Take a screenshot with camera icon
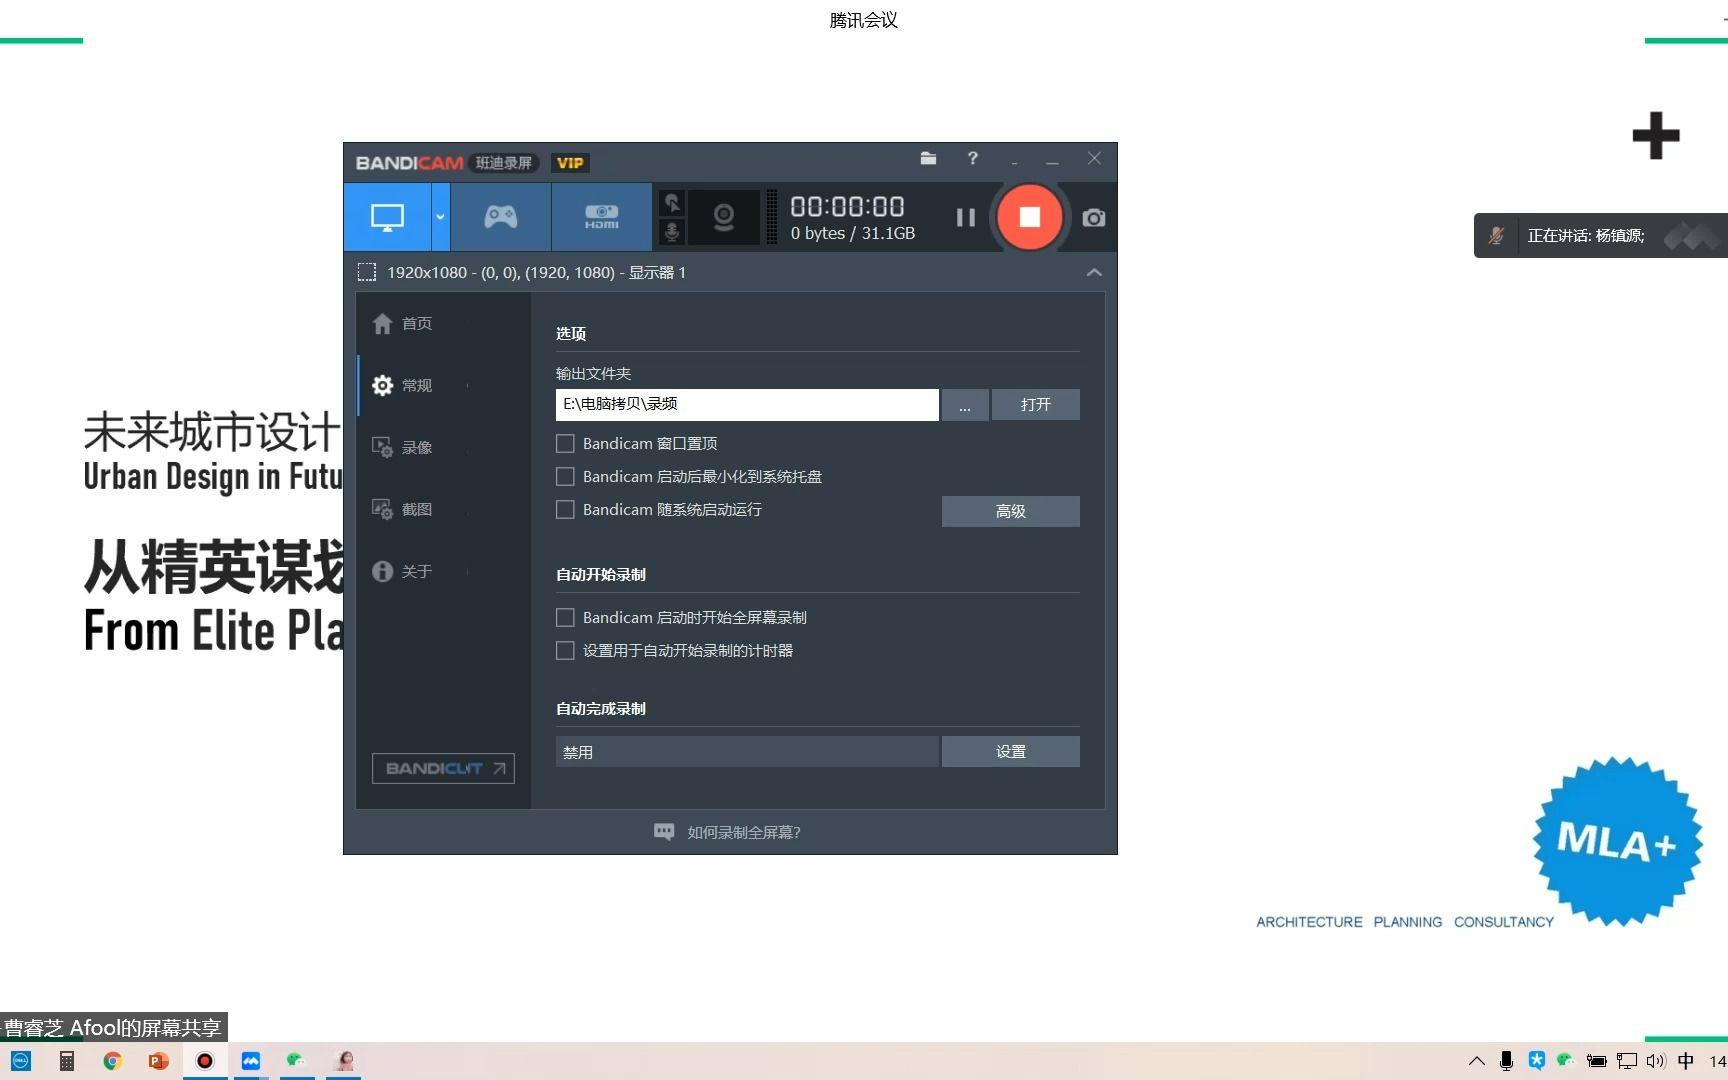This screenshot has height=1080, width=1728. click(1094, 217)
